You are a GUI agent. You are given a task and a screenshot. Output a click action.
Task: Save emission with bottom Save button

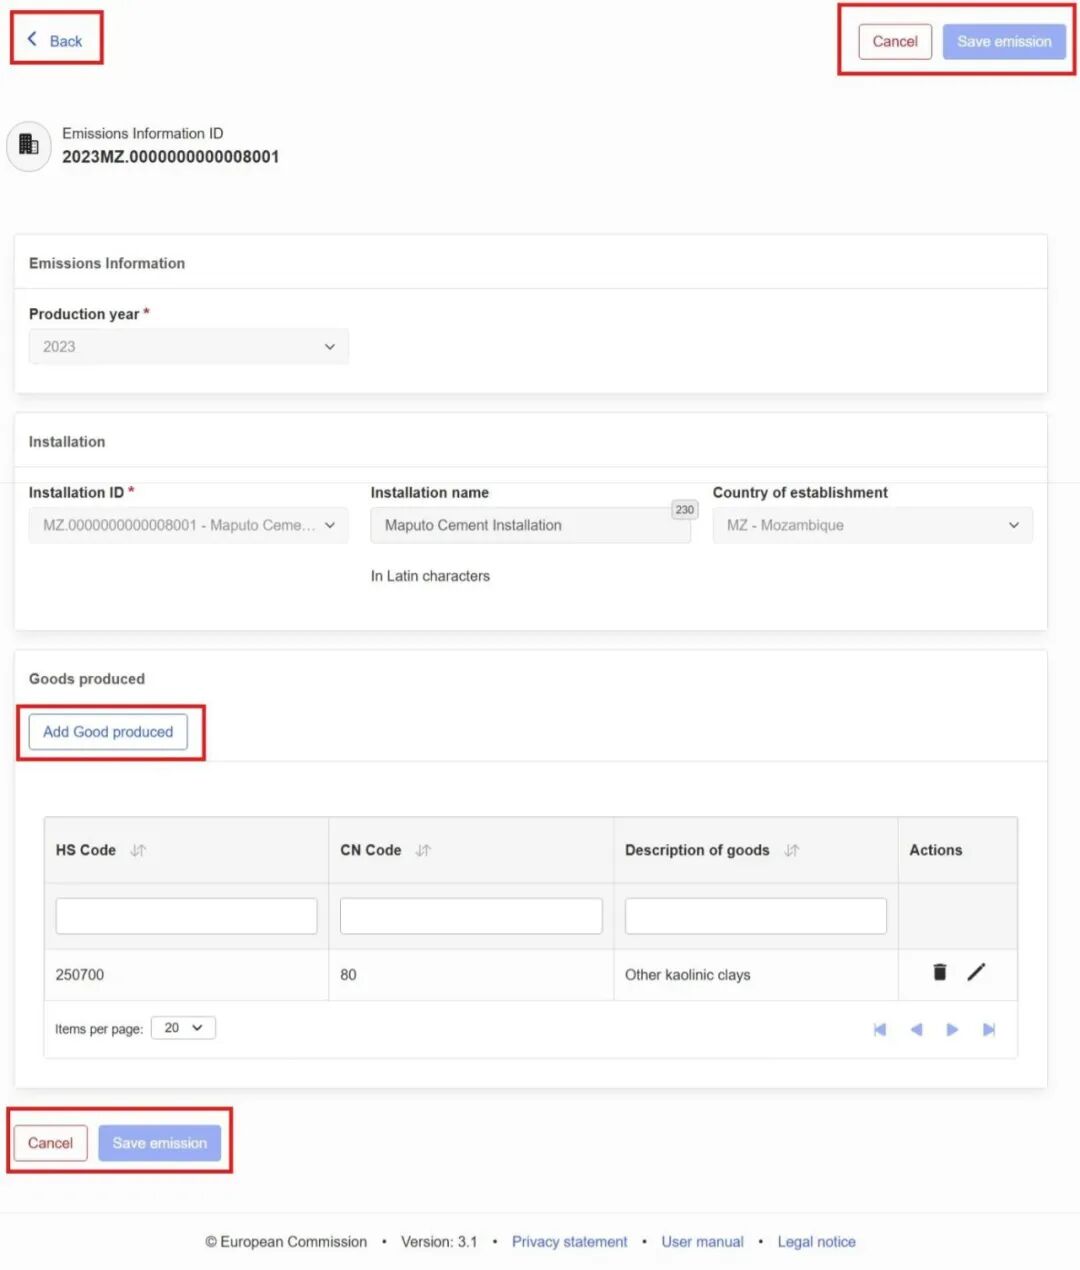click(x=159, y=1143)
